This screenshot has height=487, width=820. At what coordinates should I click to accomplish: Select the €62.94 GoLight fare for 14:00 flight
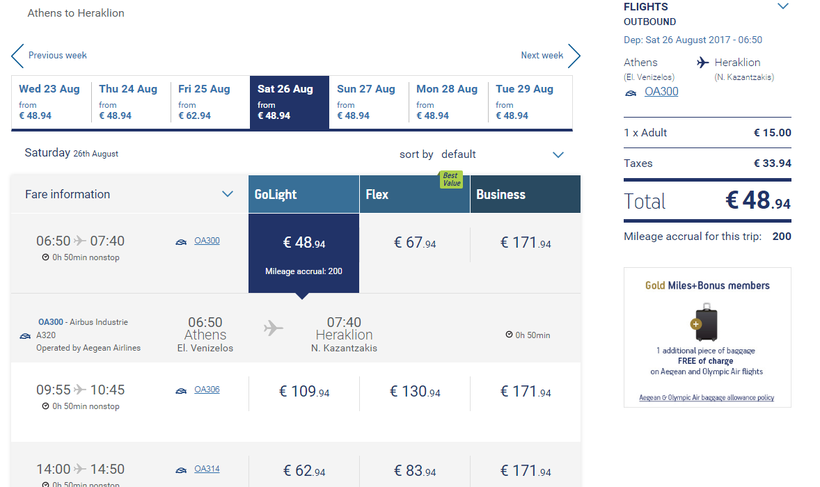(304, 471)
